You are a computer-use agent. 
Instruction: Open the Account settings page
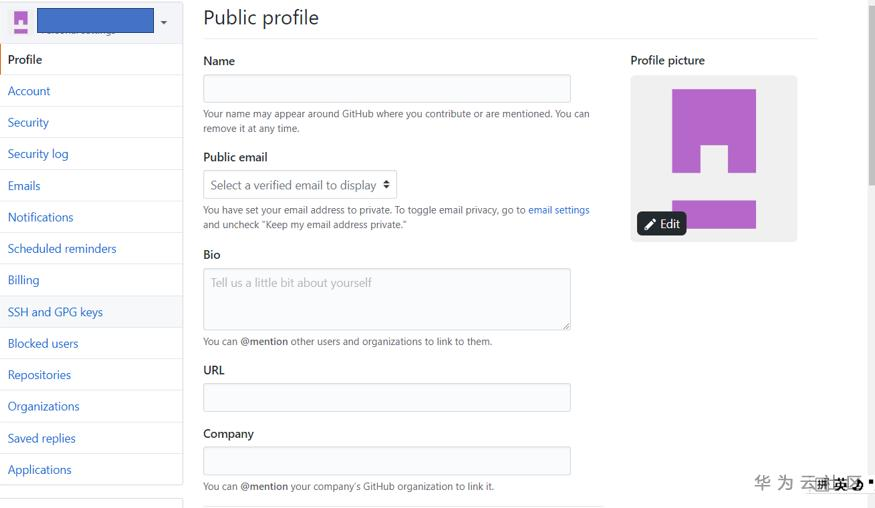(x=29, y=91)
